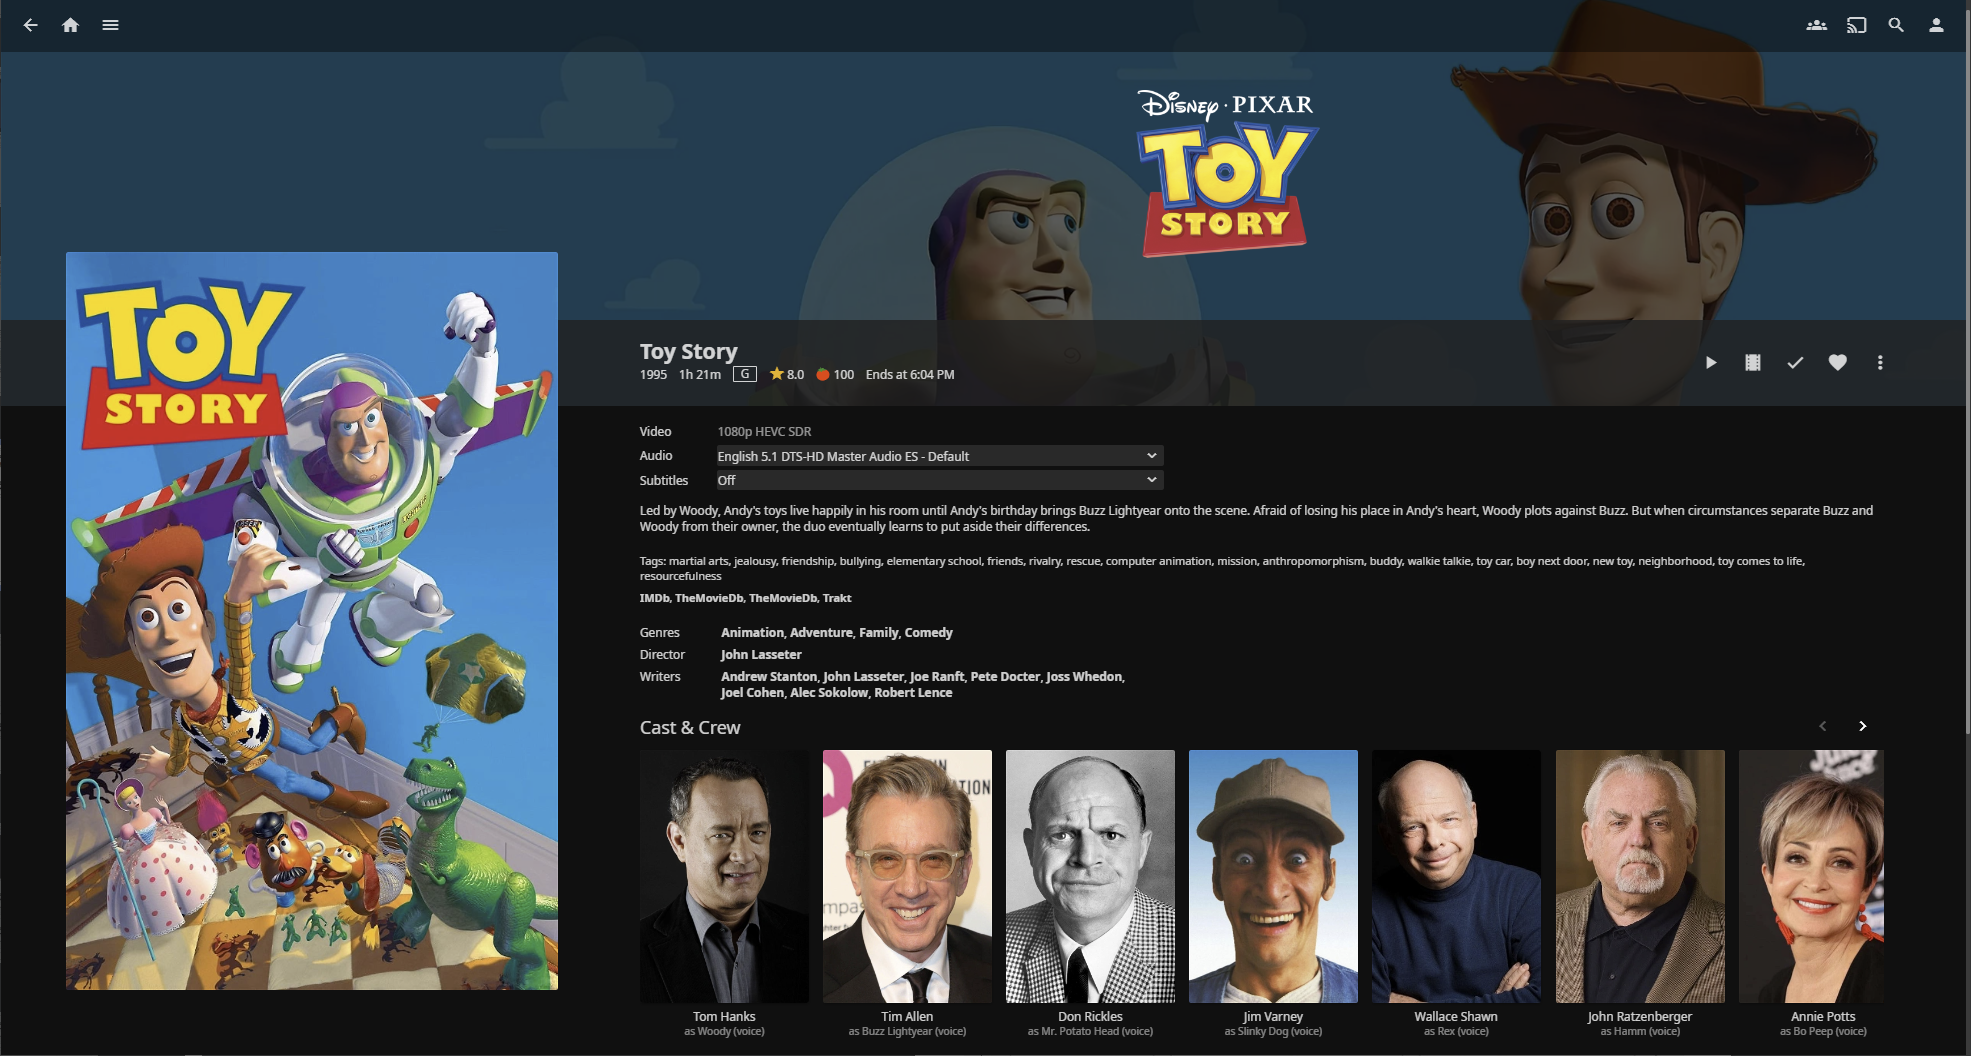The width and height of the screenshot is (1971, 1056).
Task: Open the search icon
Action: (x=1896, y=25)
